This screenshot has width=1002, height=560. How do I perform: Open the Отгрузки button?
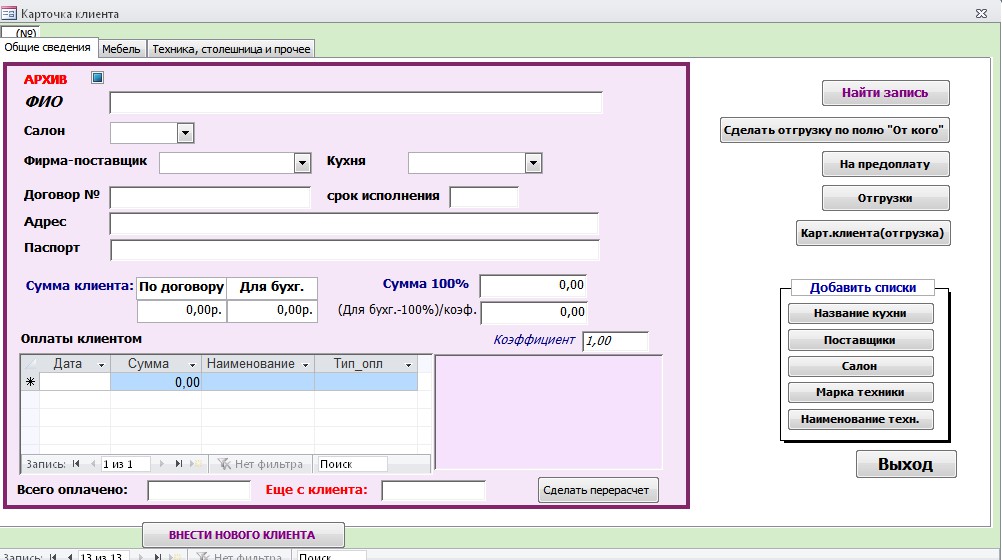coord(885,198)
